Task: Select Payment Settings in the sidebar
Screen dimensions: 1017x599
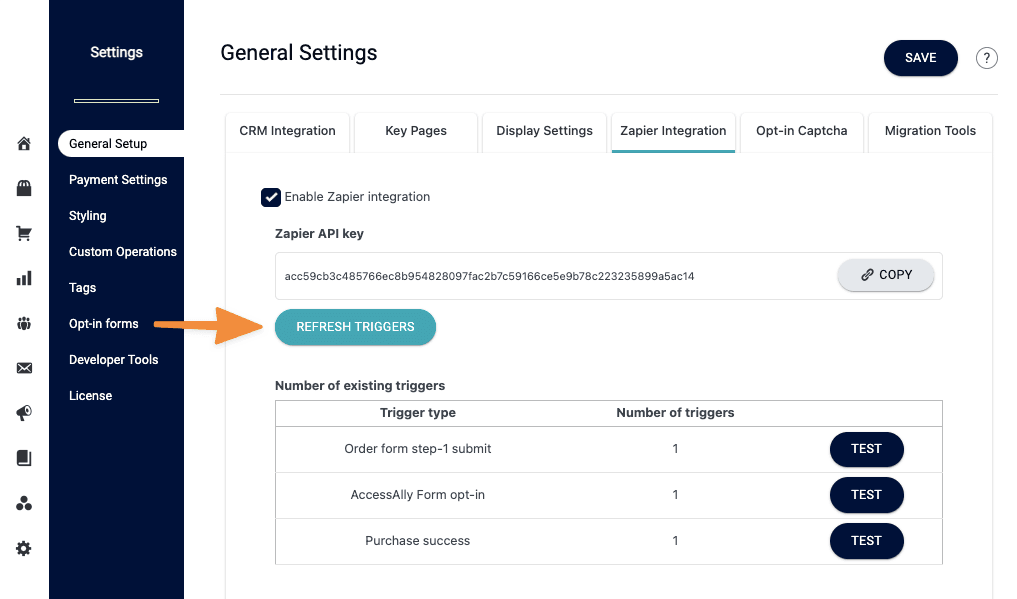Action: [118, 180]
